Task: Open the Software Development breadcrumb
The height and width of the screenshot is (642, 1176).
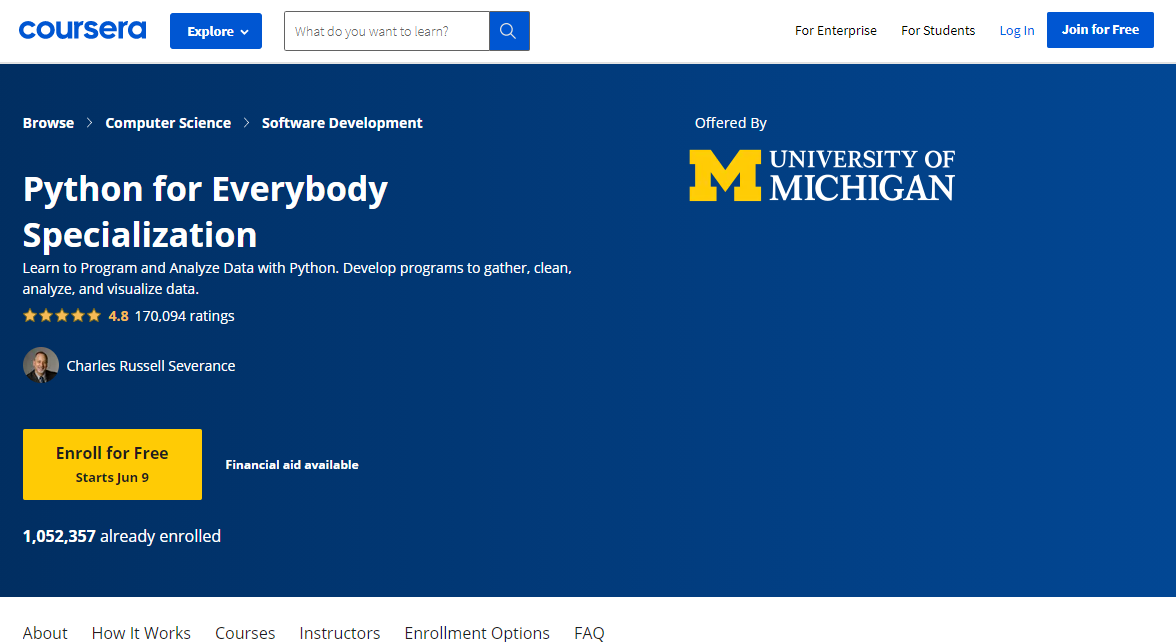Action: [x=342, y=123]
